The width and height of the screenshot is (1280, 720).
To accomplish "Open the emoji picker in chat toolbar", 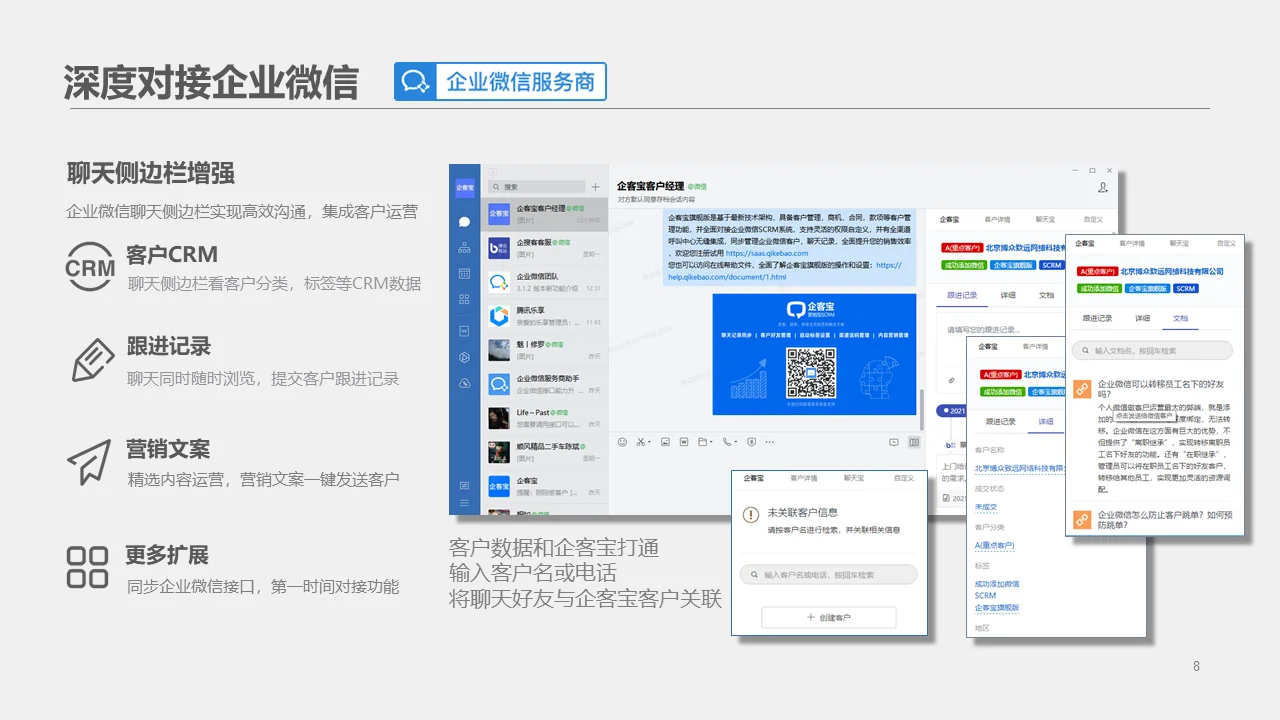I will (622, 441).
